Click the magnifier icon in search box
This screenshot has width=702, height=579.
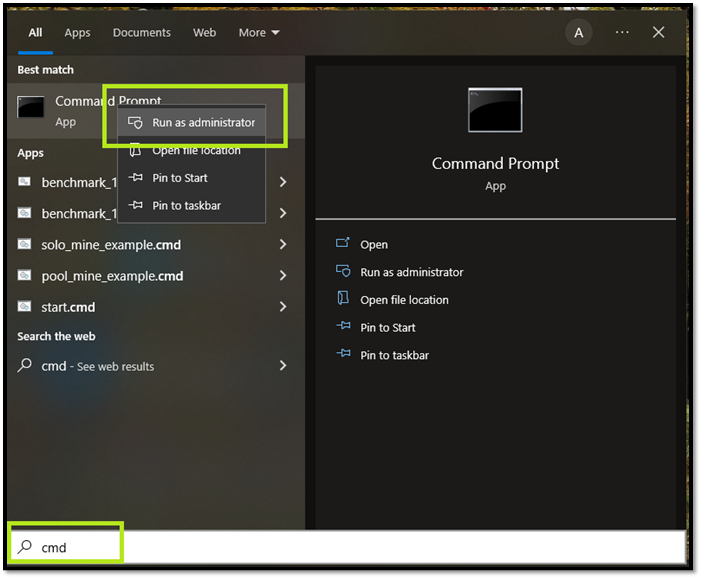coord(25,546)
